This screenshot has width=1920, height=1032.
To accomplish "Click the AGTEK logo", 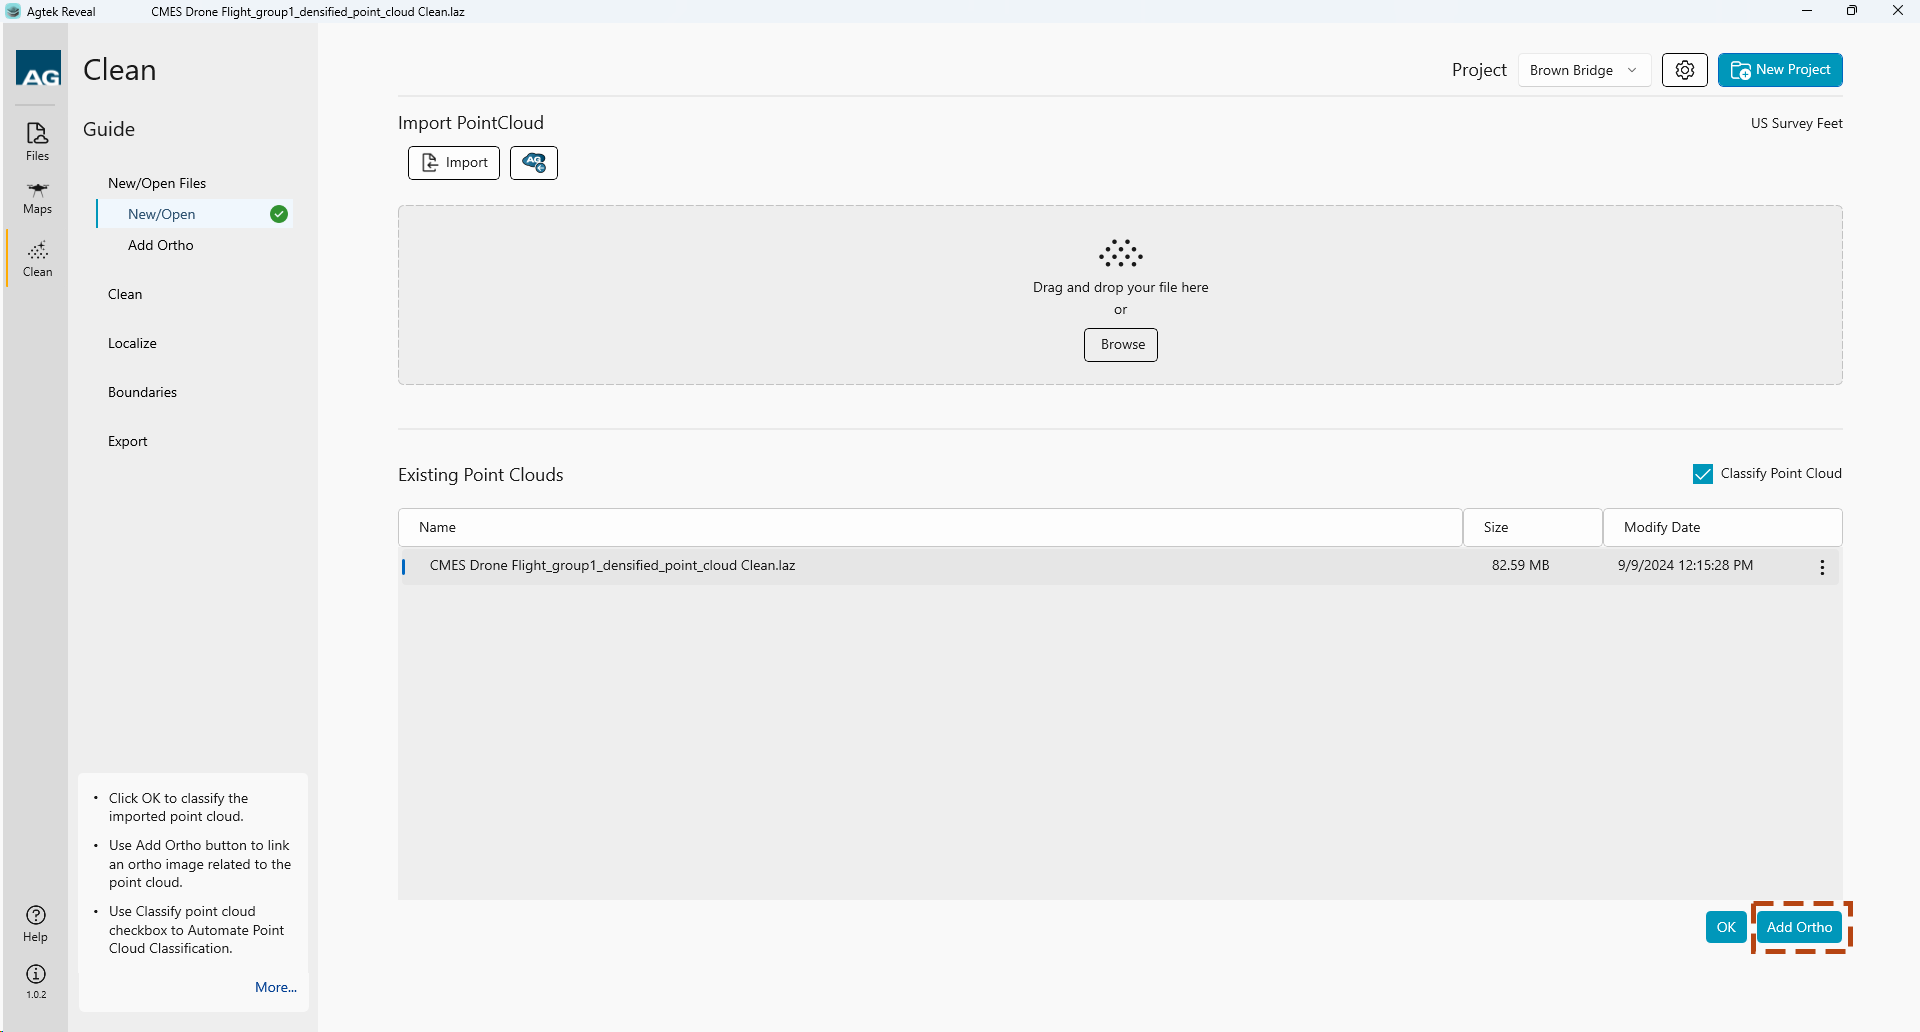I will tap(39, 70).
